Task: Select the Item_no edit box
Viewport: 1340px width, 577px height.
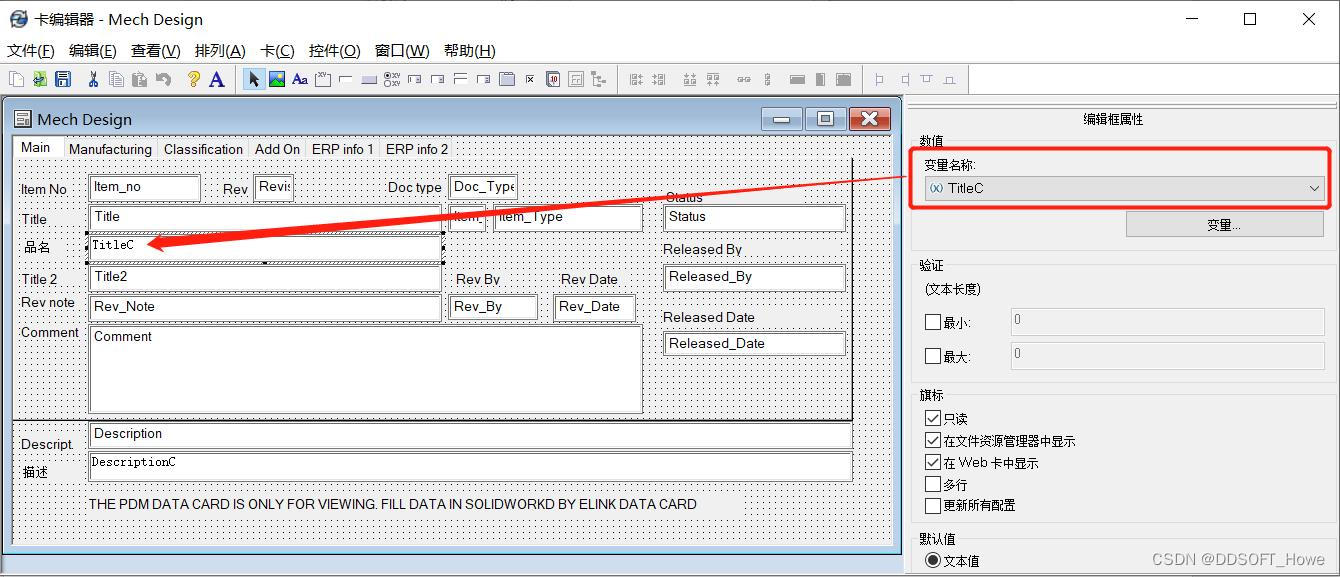Action: [145, 188]
